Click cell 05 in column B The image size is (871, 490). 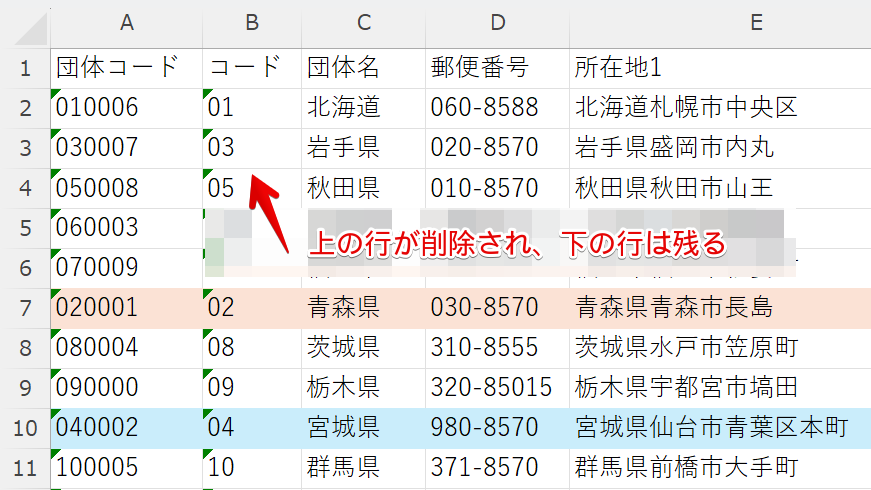(x=252, y=189)
